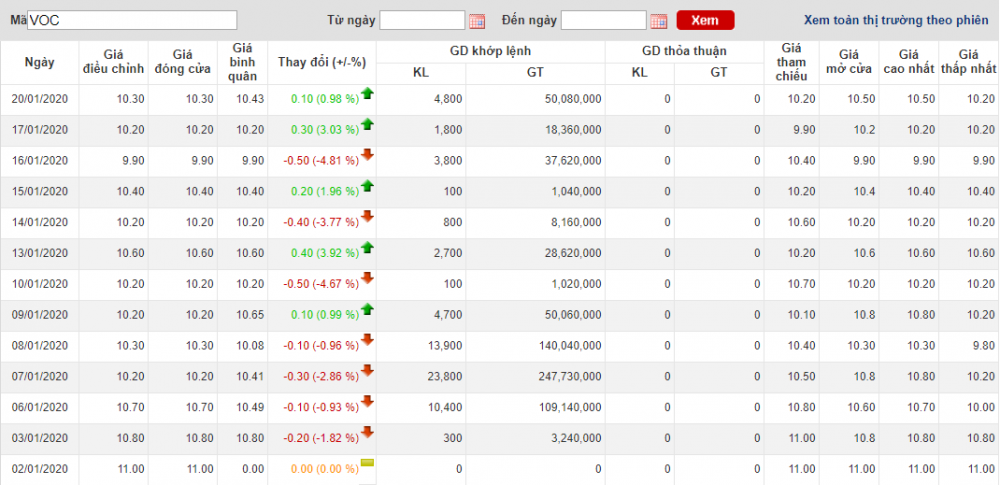Click the green up arrow on 09/01/2020 row
This screenshot has width=1000, height=485.
pos(367,309)
